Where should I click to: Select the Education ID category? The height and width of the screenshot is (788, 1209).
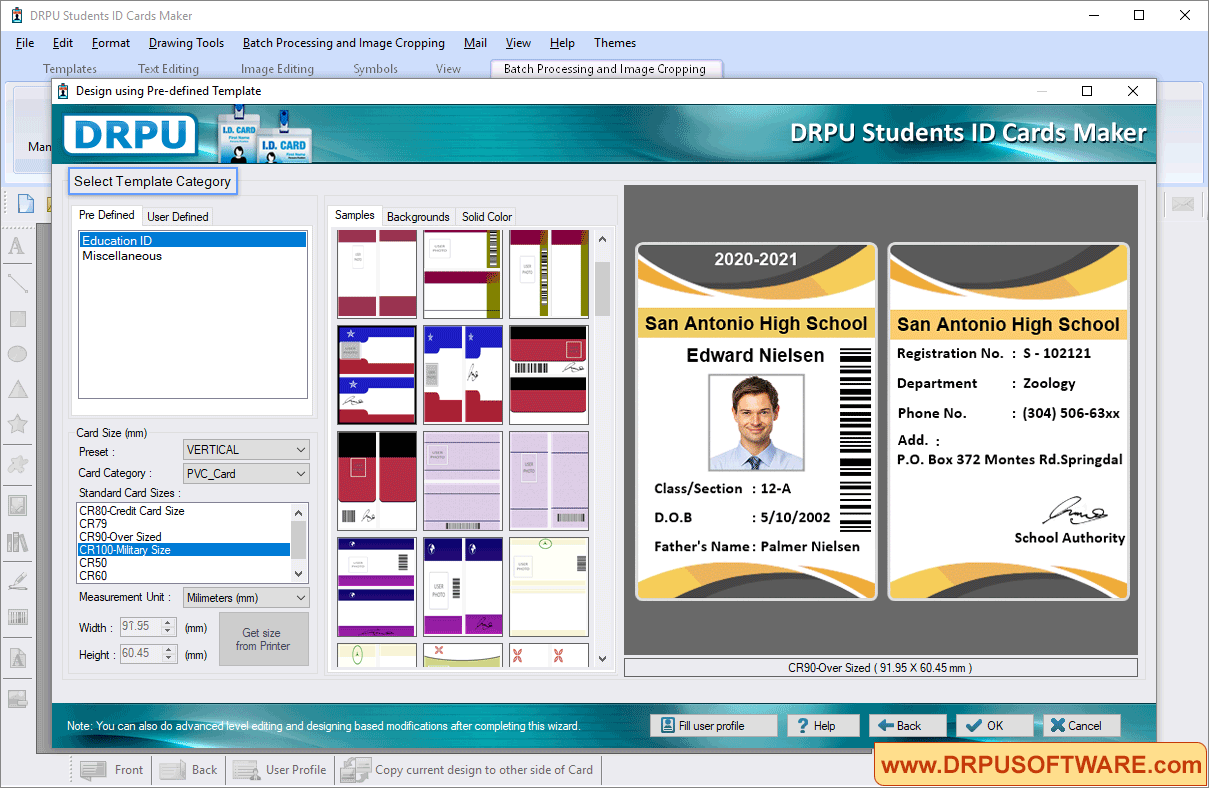coord(194,240)
